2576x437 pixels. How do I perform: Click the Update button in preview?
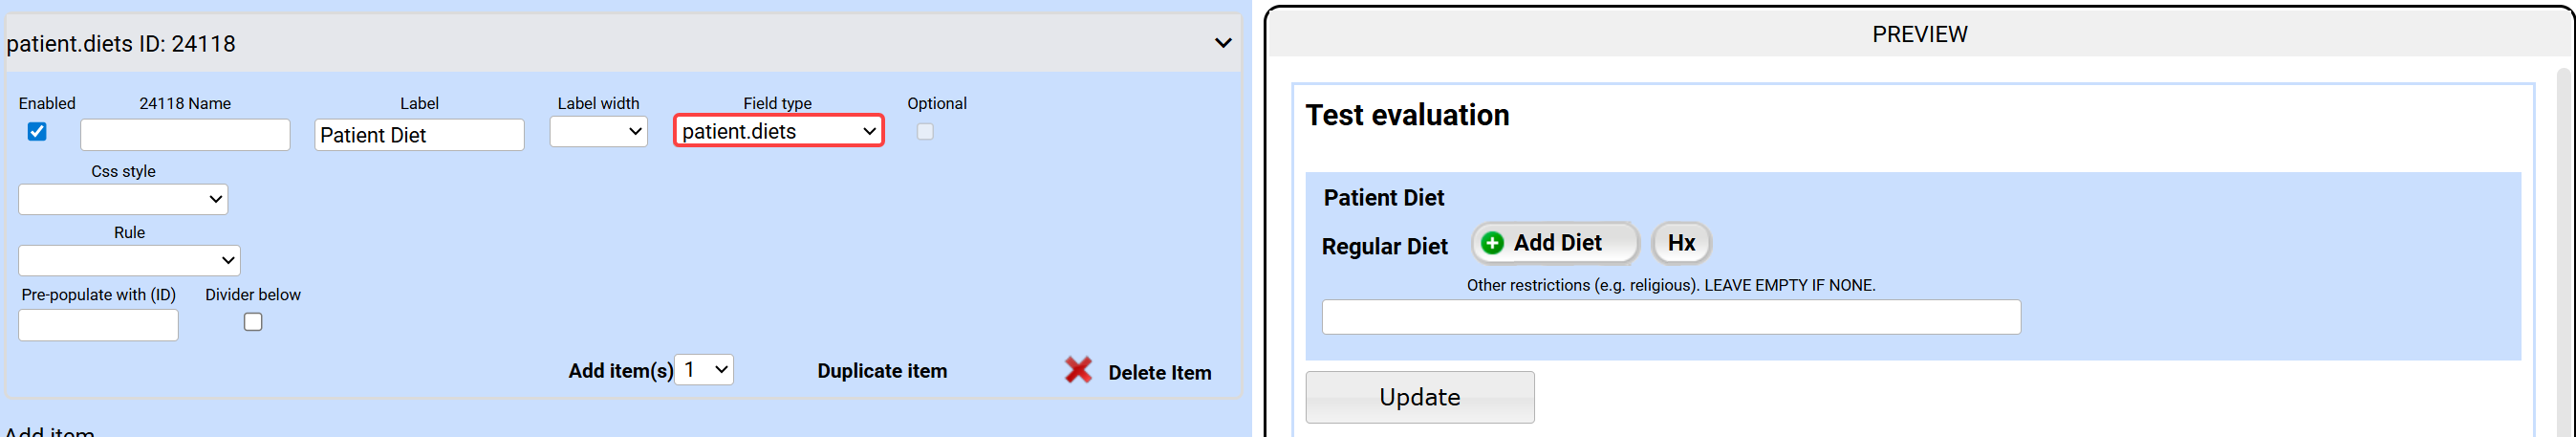tap(1419, 397)
